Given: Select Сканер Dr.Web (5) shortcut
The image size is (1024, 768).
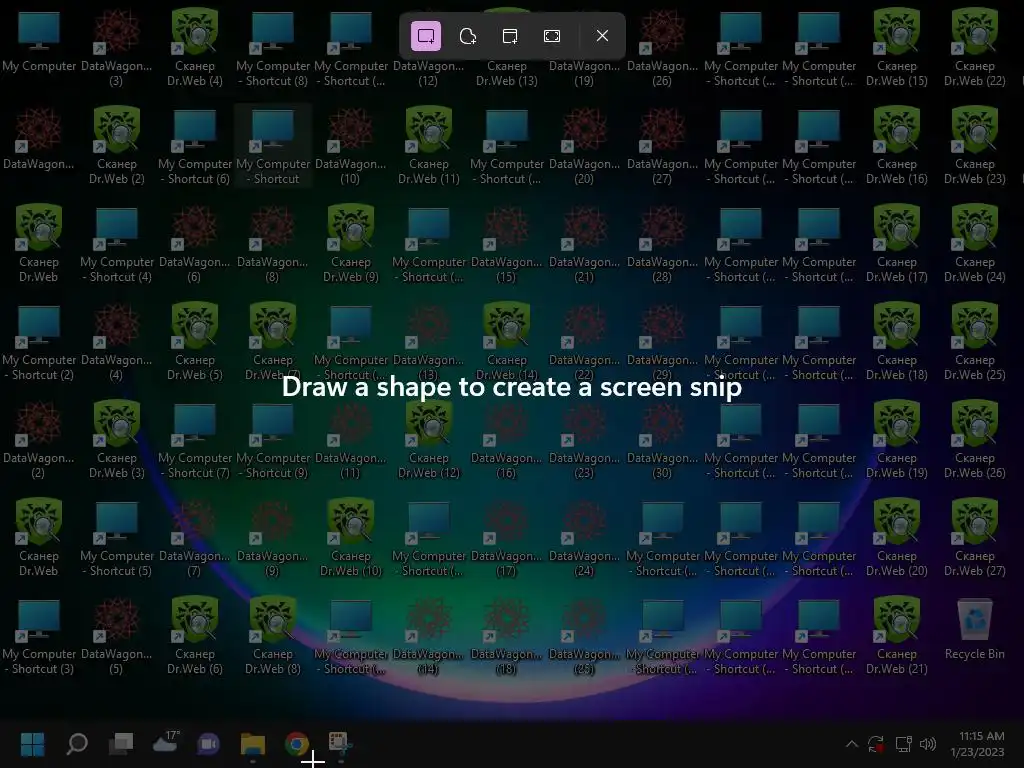Looking at the screenshot, I should 195,342.
